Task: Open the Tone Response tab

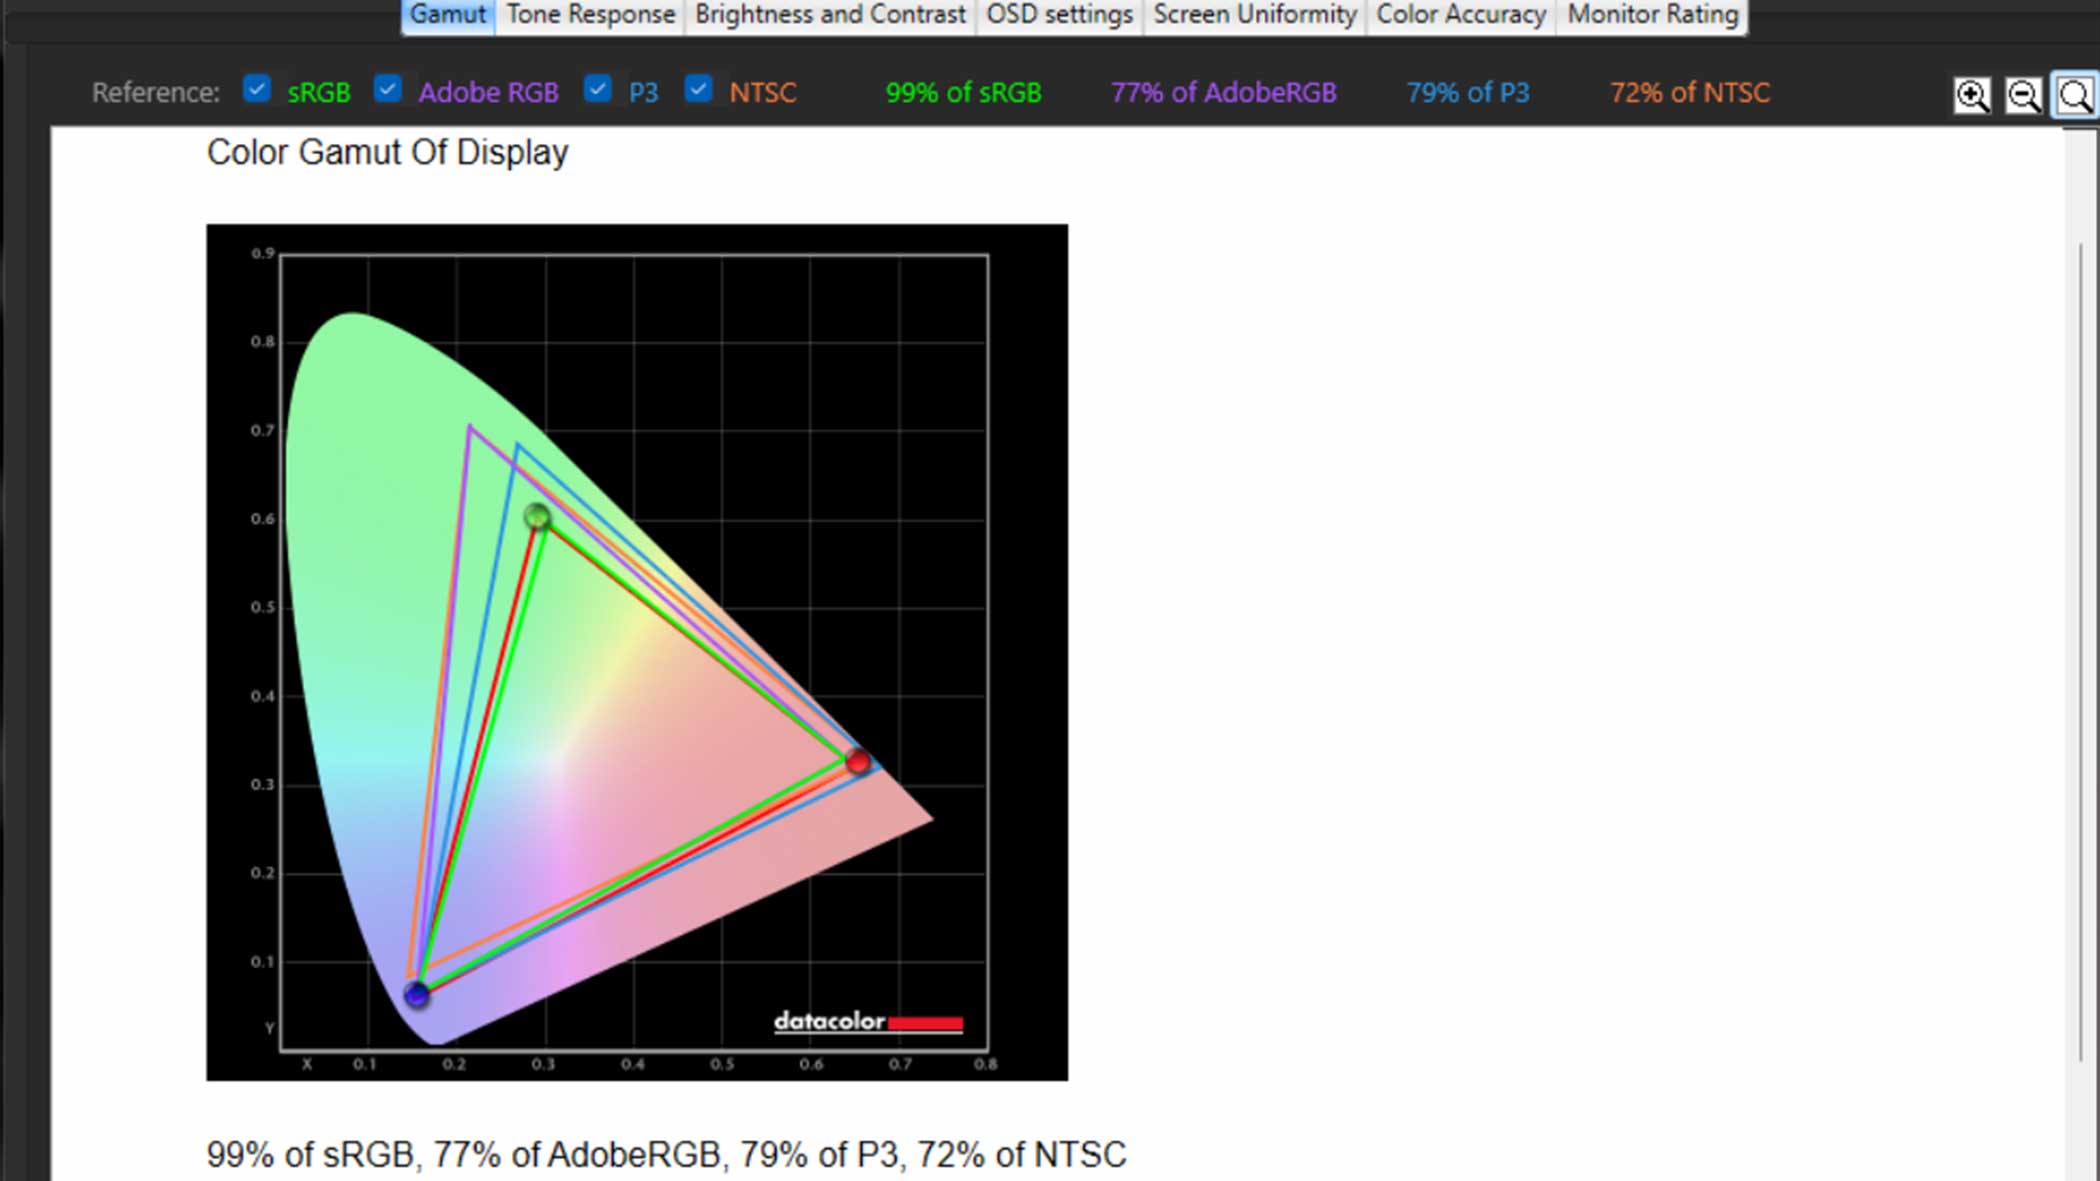Action: [x=590, y=14]
